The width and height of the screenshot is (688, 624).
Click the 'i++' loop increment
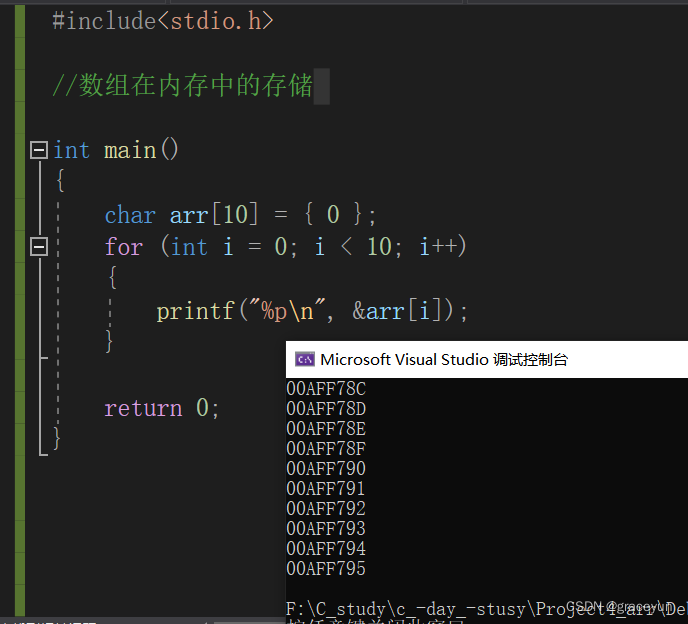[439, 247]
